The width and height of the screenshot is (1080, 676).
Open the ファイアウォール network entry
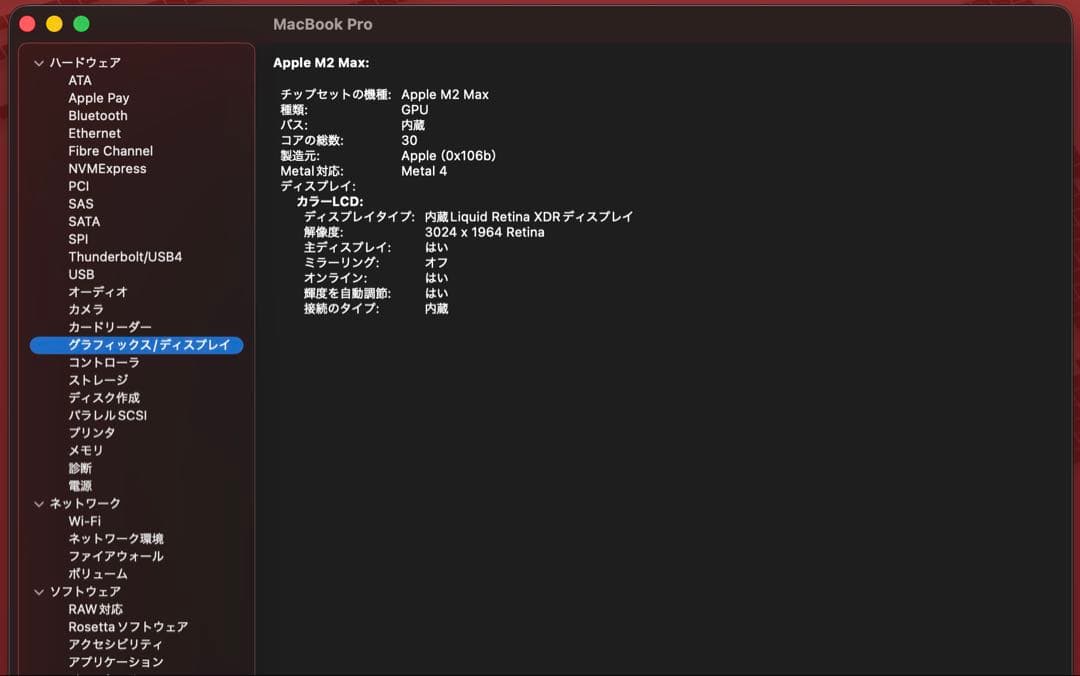click(115, 556)
